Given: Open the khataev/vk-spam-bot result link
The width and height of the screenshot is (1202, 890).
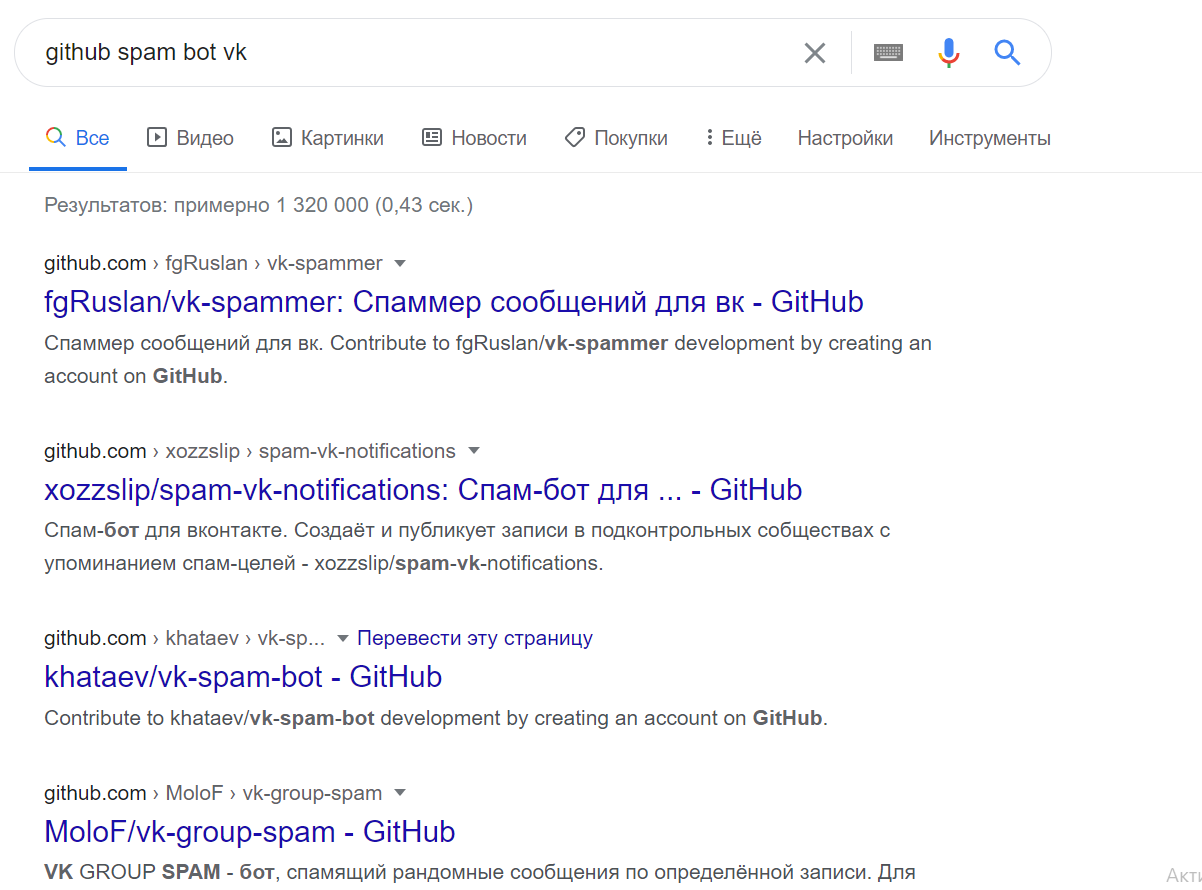Looking at the screenshot, I should click(242, 676).
